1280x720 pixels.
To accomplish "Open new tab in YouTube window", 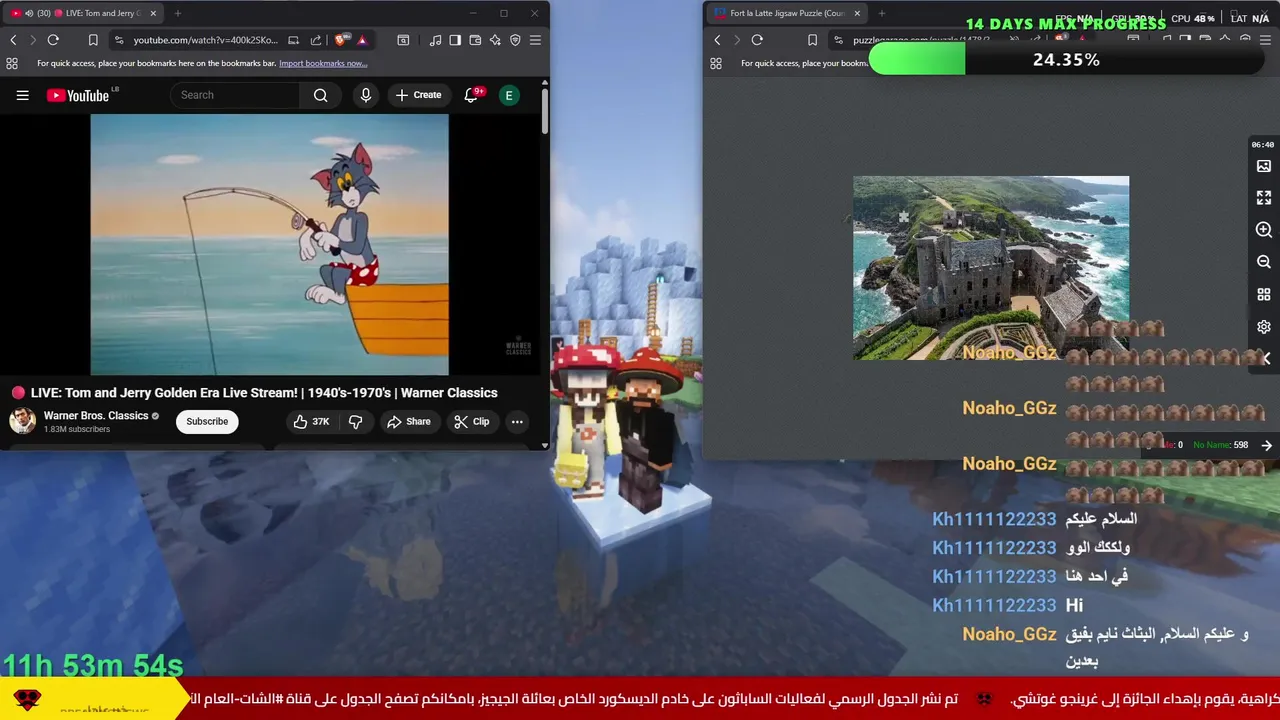I will 178,13.
